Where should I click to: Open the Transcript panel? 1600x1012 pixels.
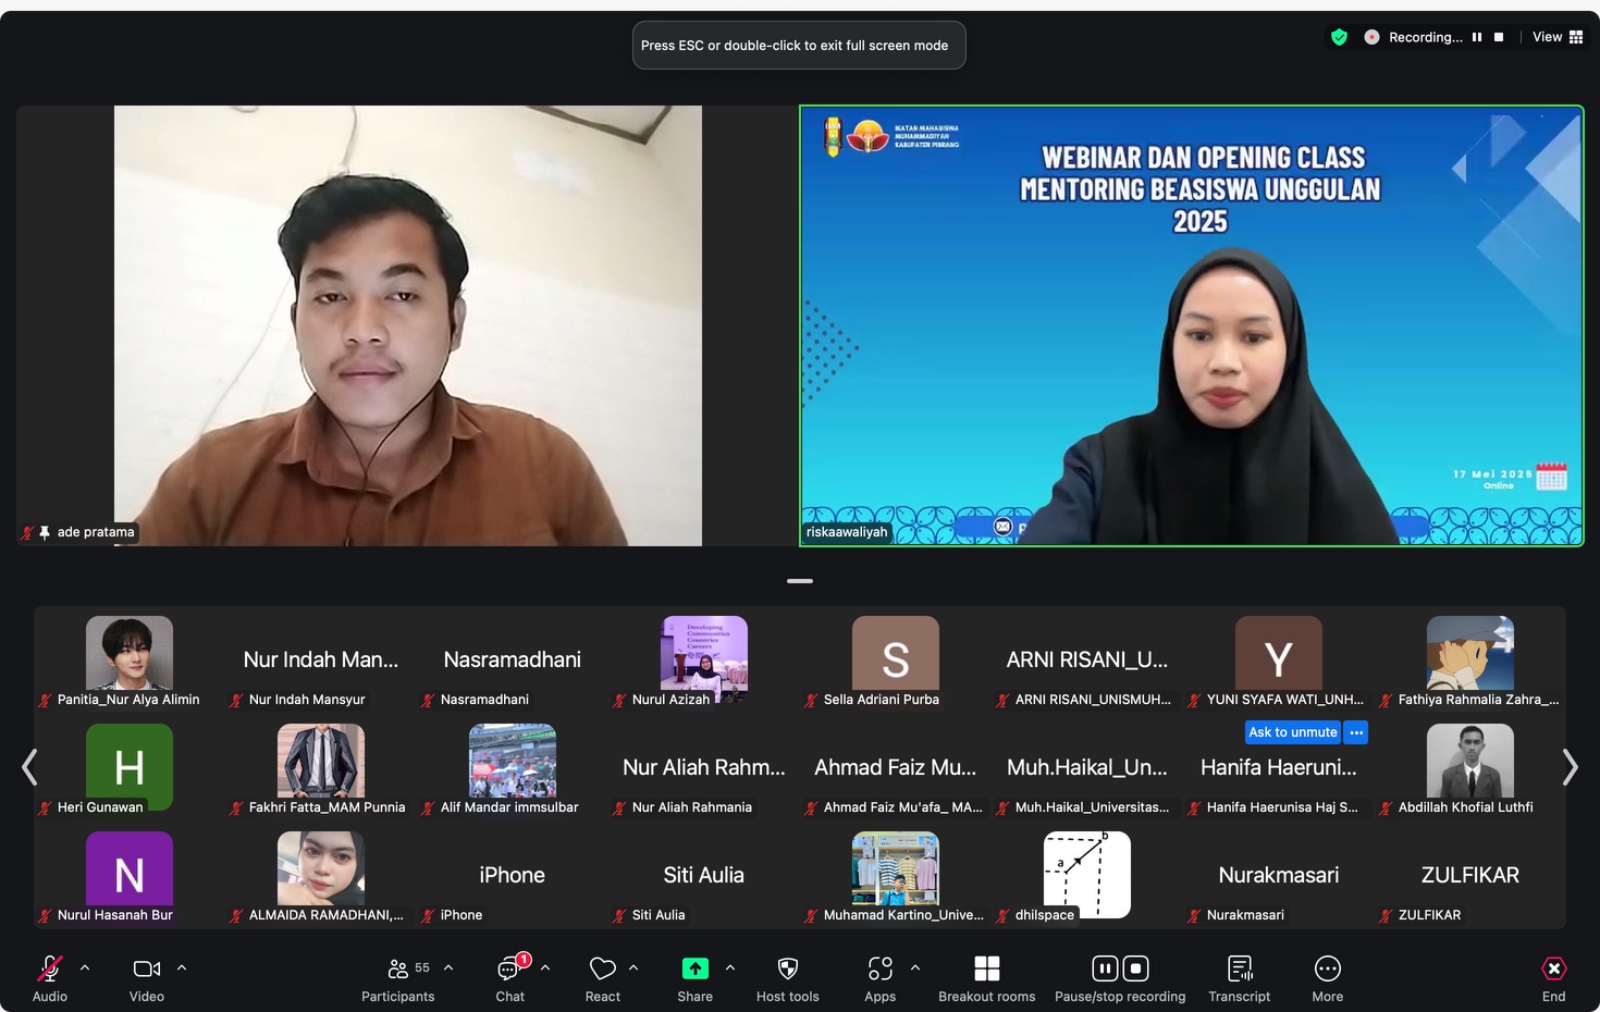point(1239,978)
